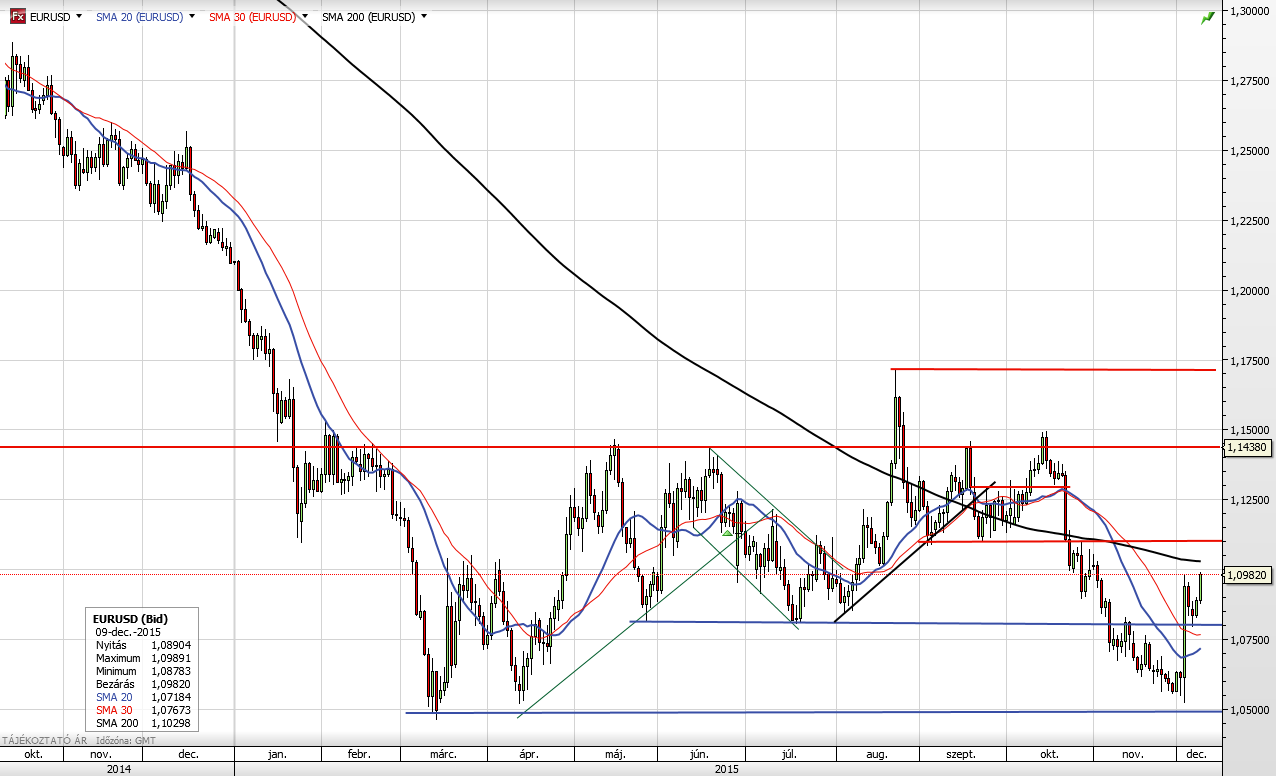Click the 1,10298 SMA 200 value

pyautogui.click(x=173, y=723)
